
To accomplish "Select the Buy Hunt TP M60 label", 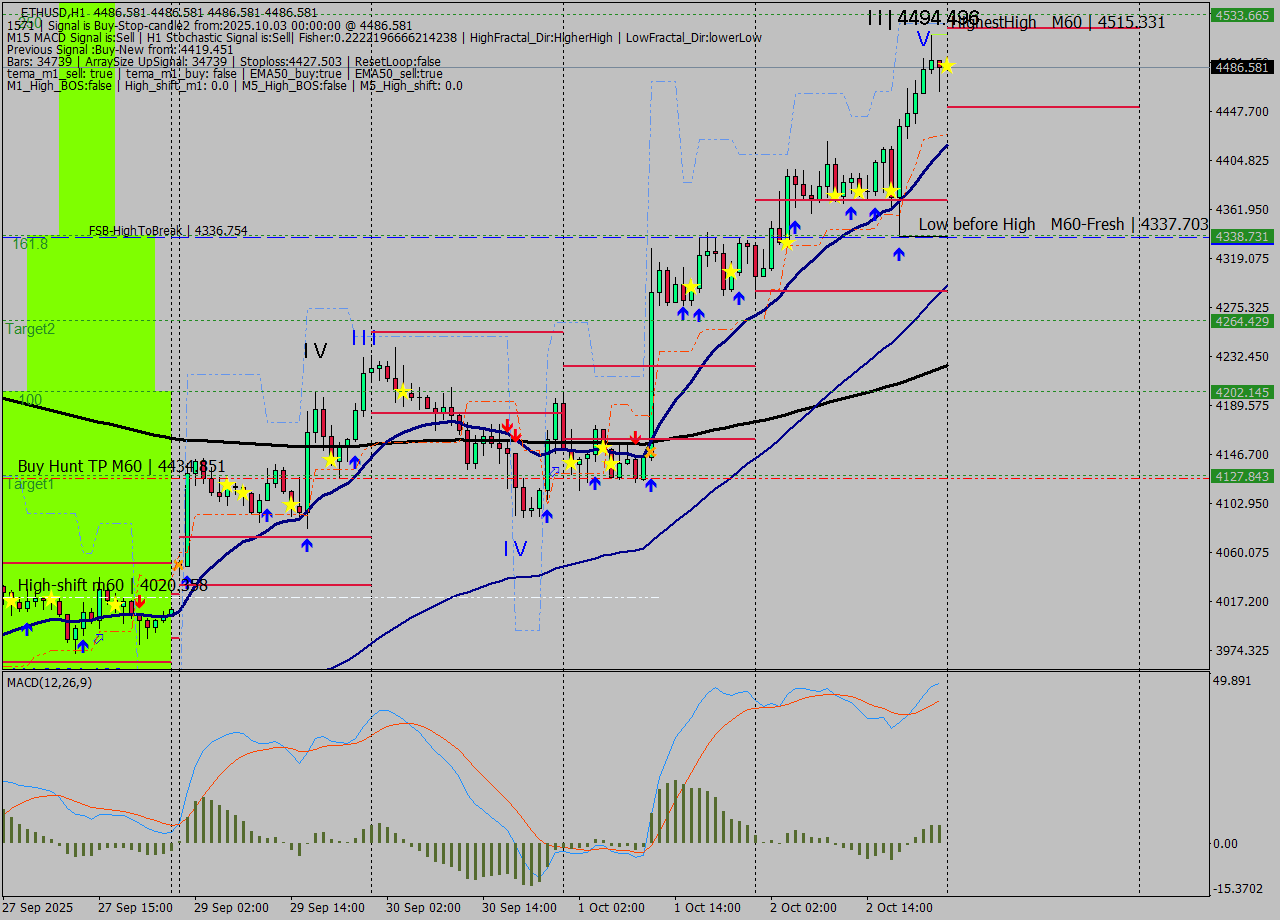I will pos(121,466).
